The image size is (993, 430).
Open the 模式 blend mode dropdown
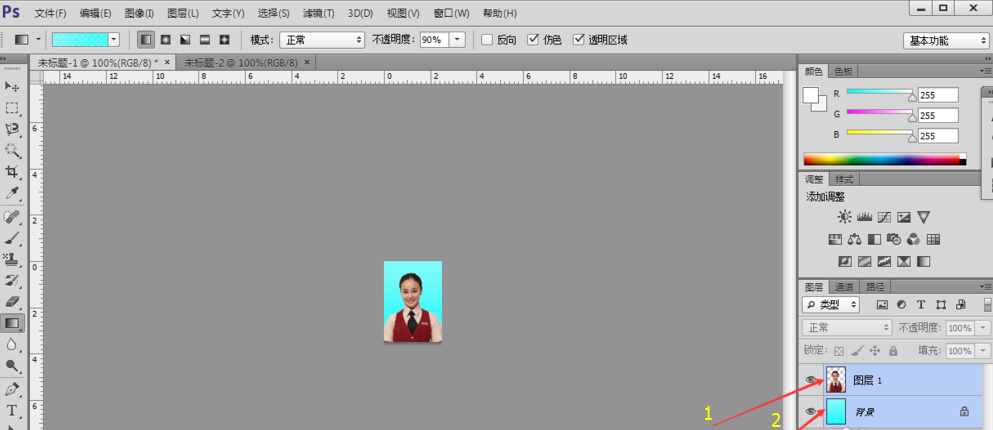click(322, 40)
